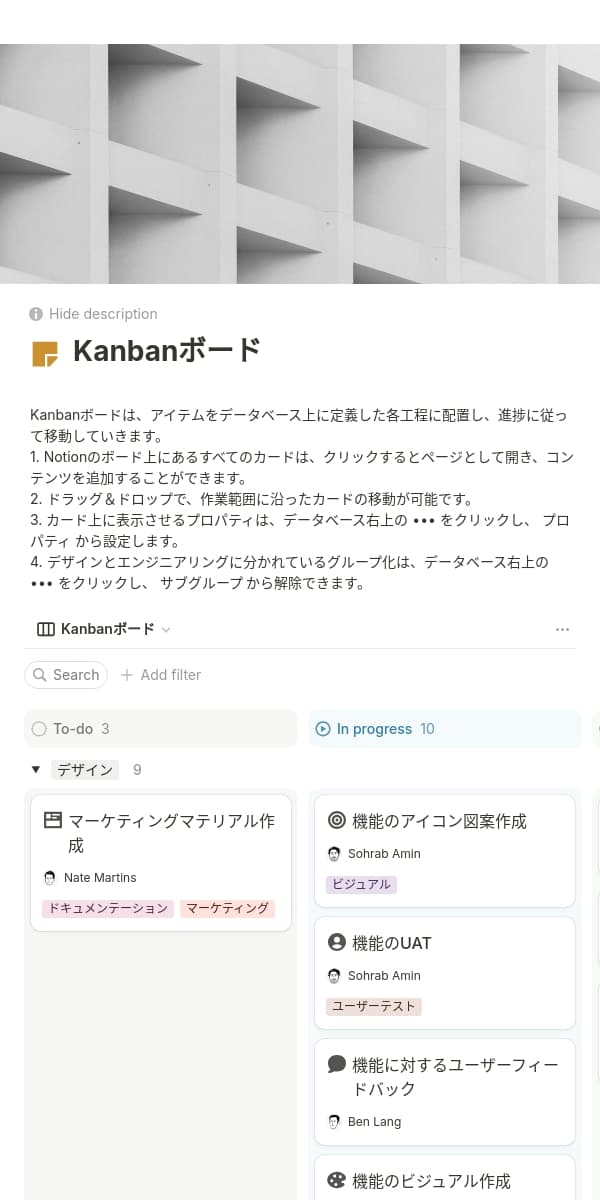Image resolution: width=600 pixels, height=1200 pixels.
Task: Click the target icon on 機能のアイコン図案作成 card
Action: pos(337,821)
